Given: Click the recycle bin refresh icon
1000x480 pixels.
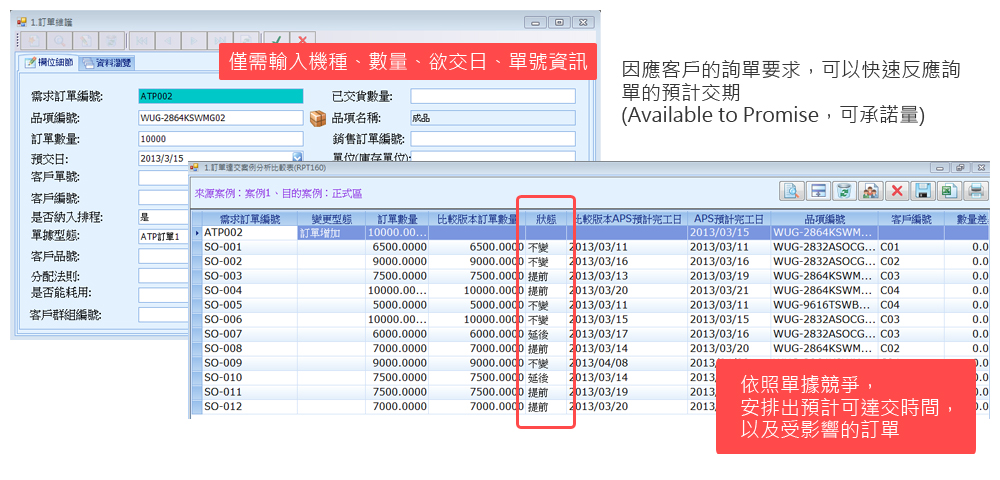Looking at the screenshot, I should pyautogui.click(x=844, y=191).
